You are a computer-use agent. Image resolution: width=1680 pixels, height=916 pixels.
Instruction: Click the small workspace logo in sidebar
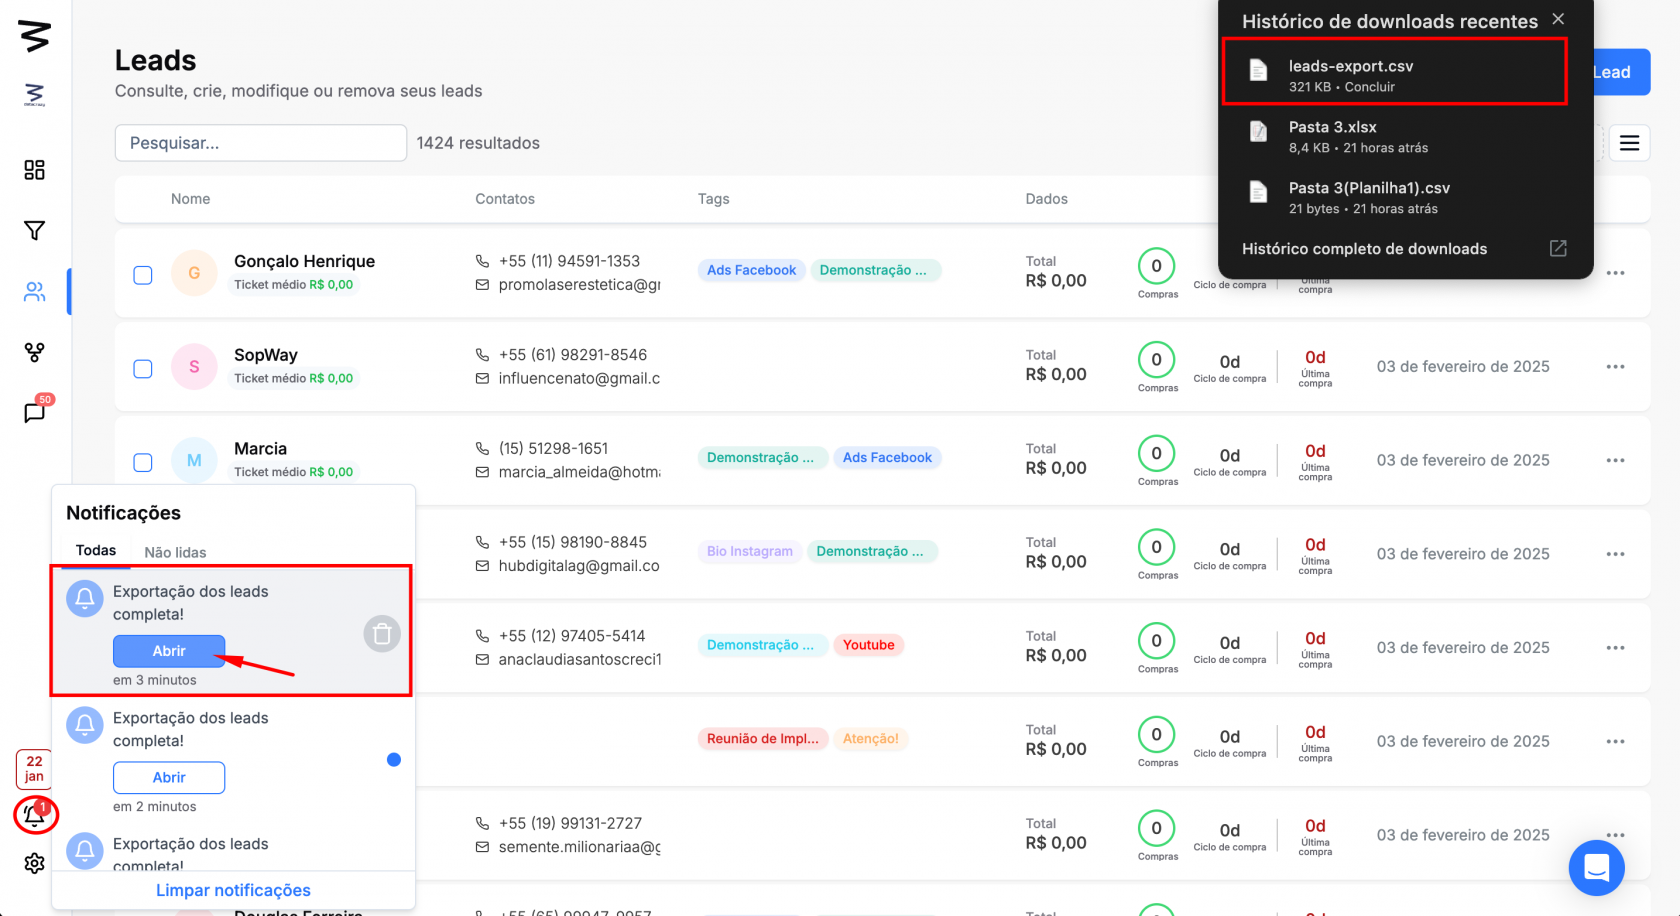[x=34, y=95]
